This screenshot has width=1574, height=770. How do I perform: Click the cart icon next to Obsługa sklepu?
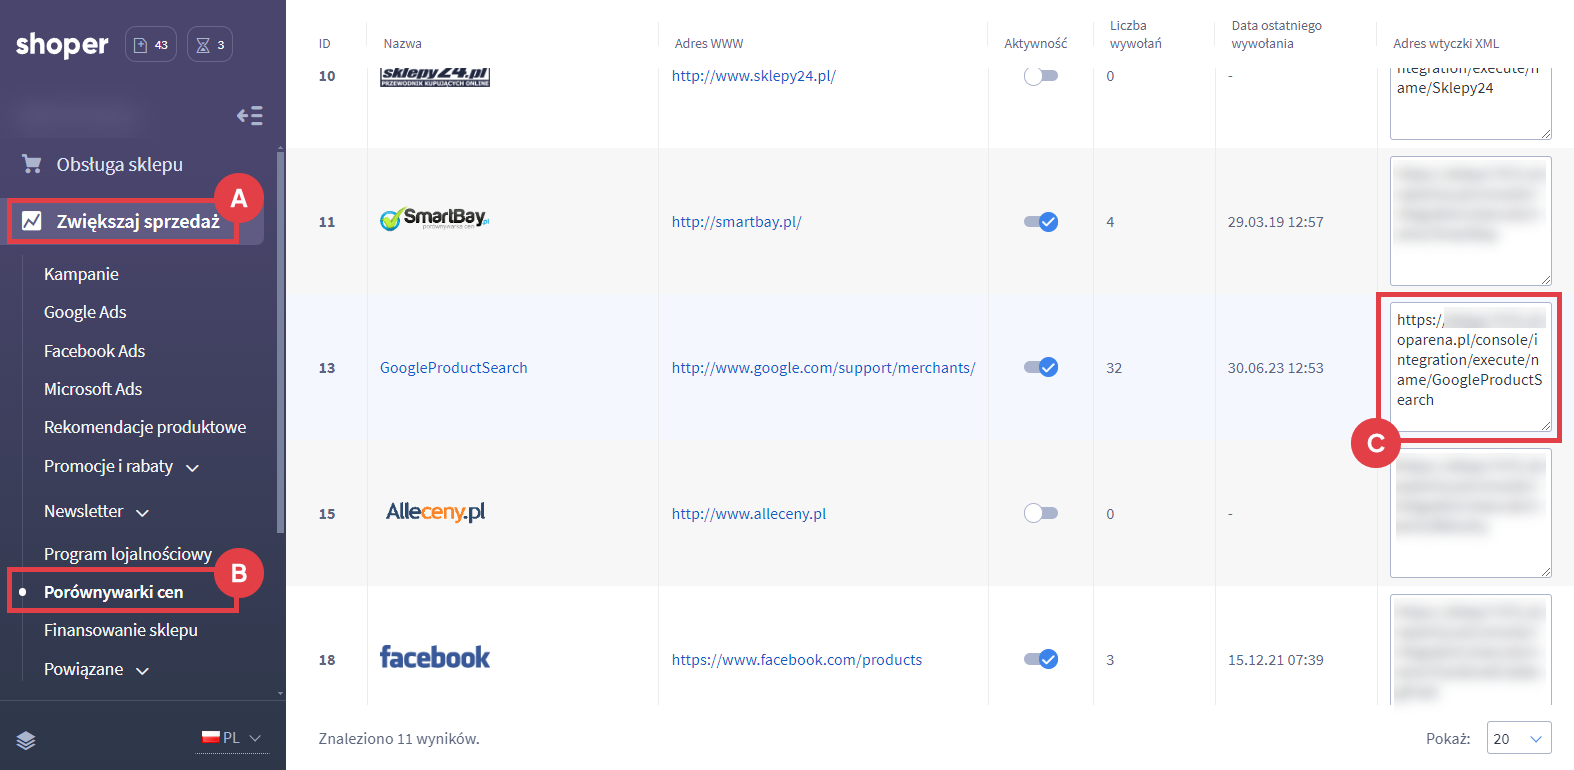pyautogui.click(x=30, y=164)
